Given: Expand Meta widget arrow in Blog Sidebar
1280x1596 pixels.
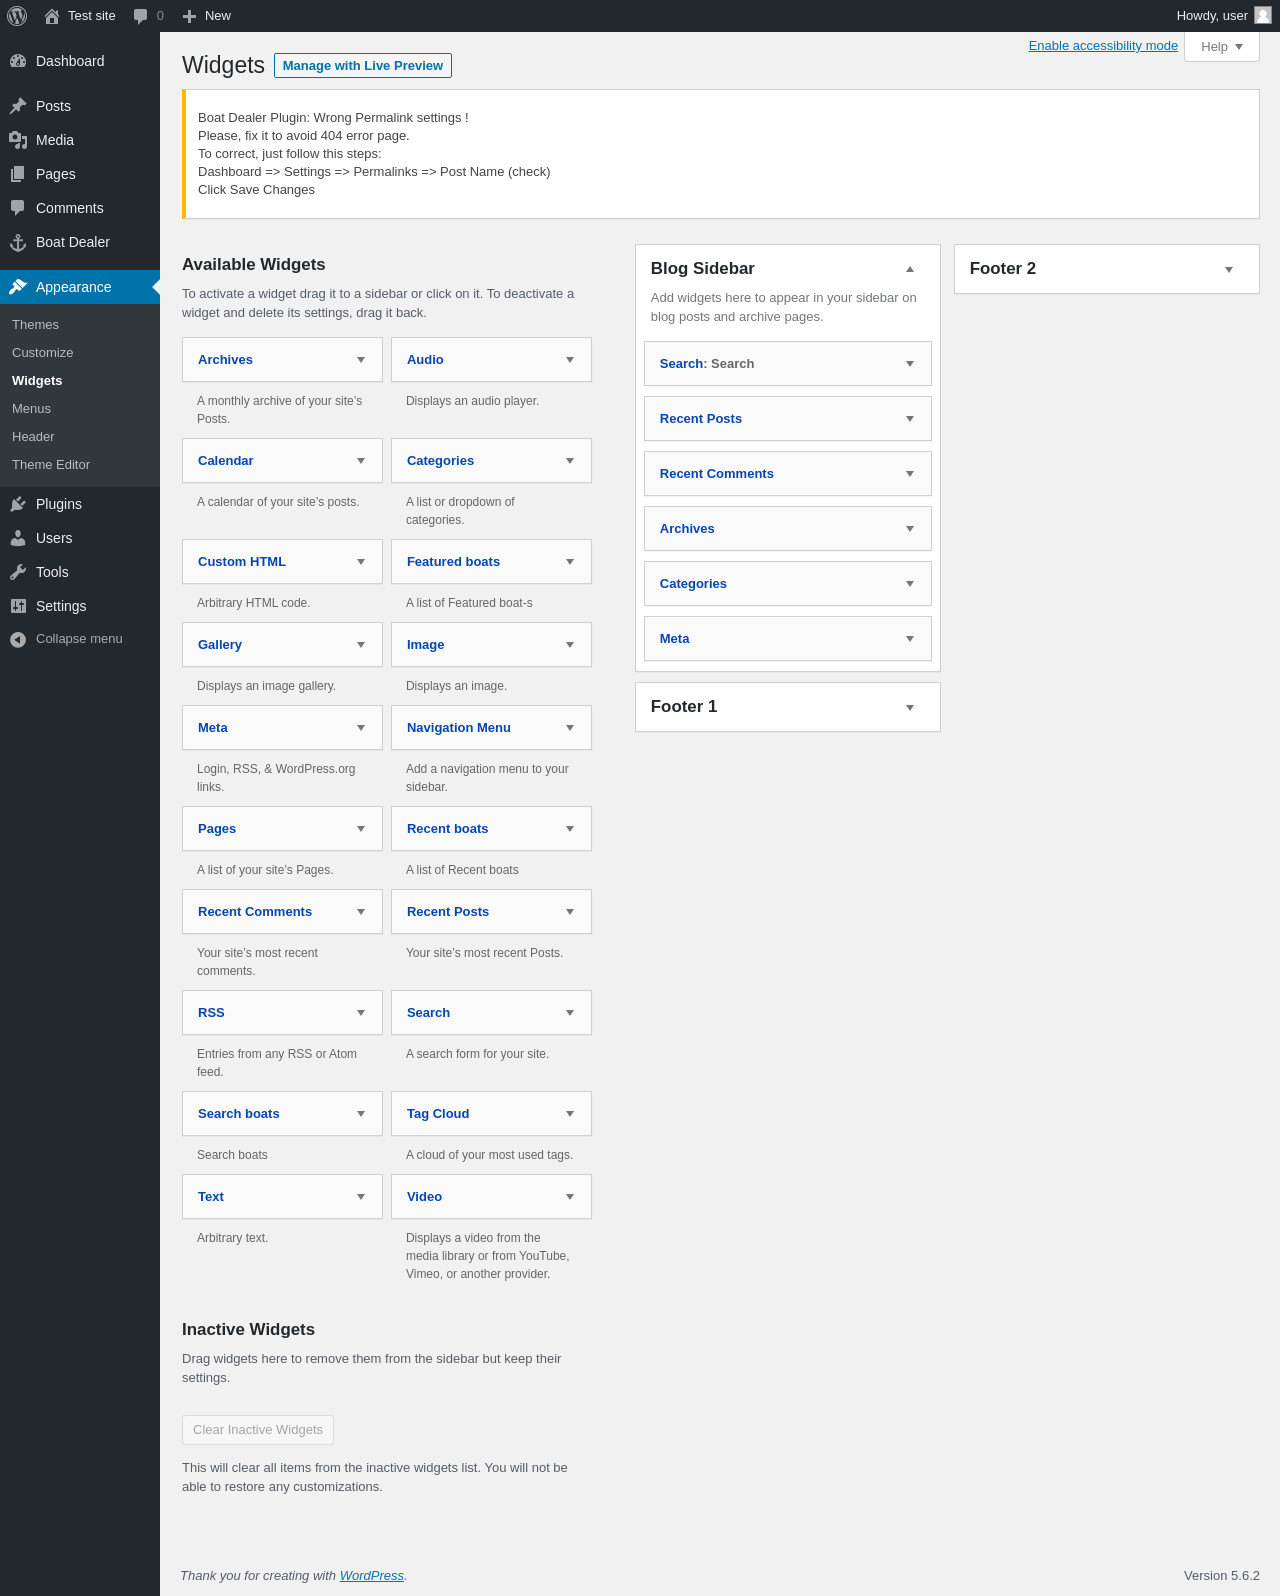Looking at the screenshot, I should tap(910, 639).
